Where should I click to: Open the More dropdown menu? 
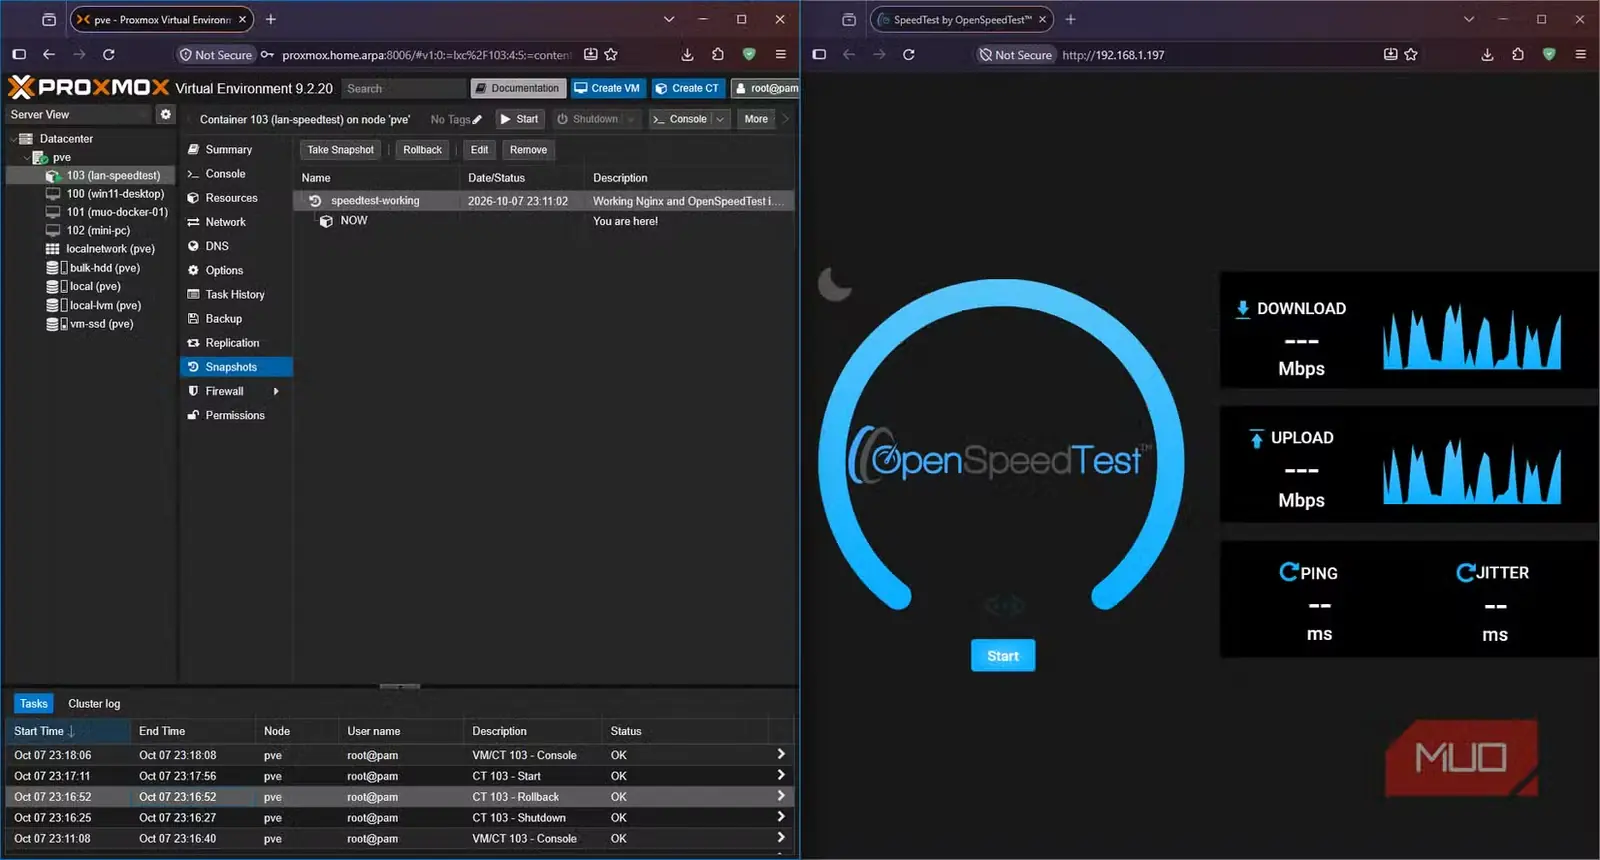point(757,120)
